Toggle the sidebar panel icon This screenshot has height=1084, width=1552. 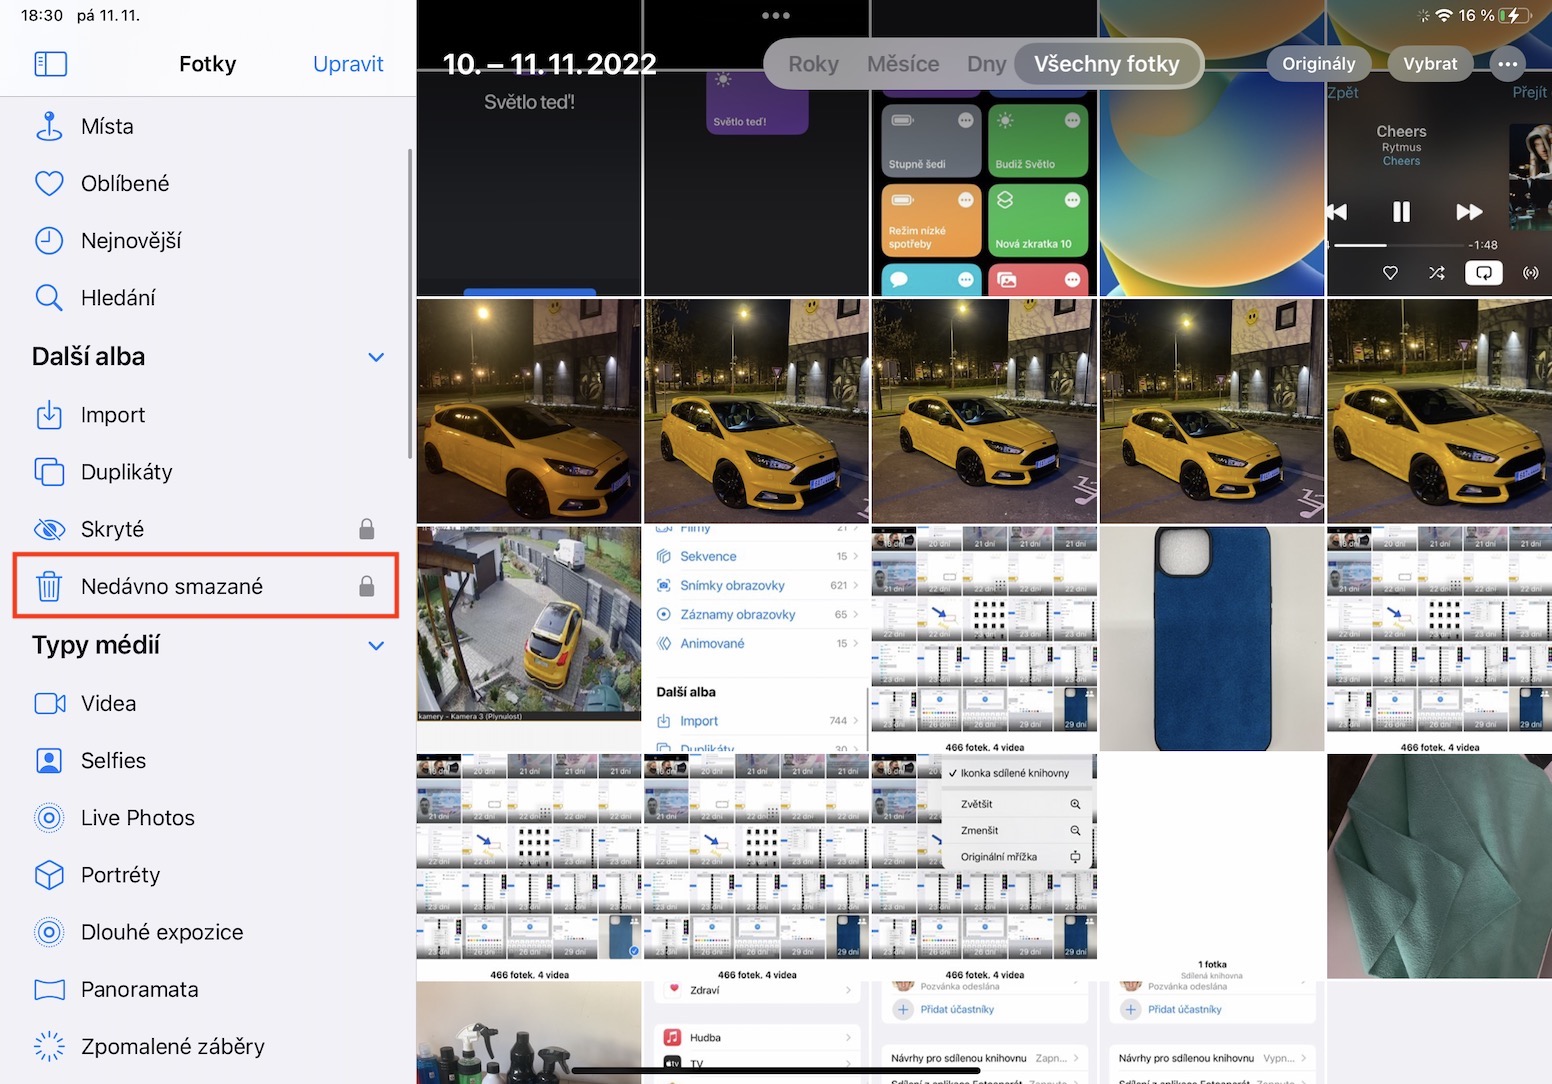50,64
